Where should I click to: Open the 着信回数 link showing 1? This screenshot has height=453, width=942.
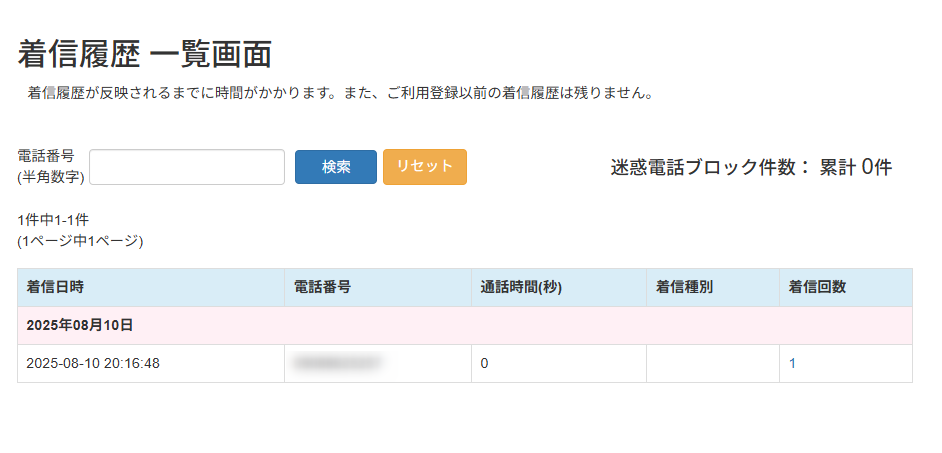point(792,363)
